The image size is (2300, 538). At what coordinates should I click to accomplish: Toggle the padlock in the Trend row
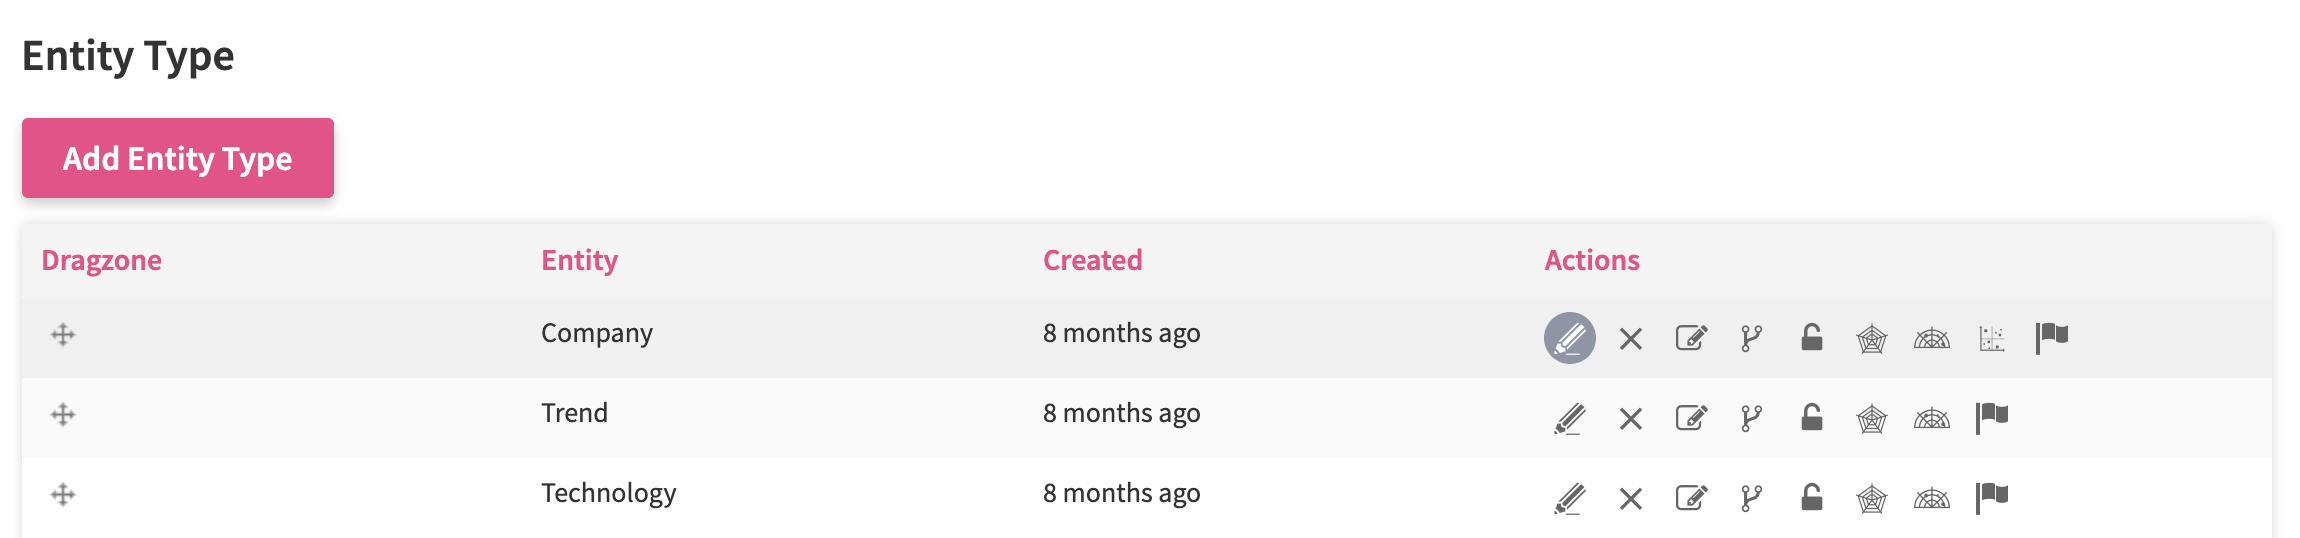click(1811, 417)
